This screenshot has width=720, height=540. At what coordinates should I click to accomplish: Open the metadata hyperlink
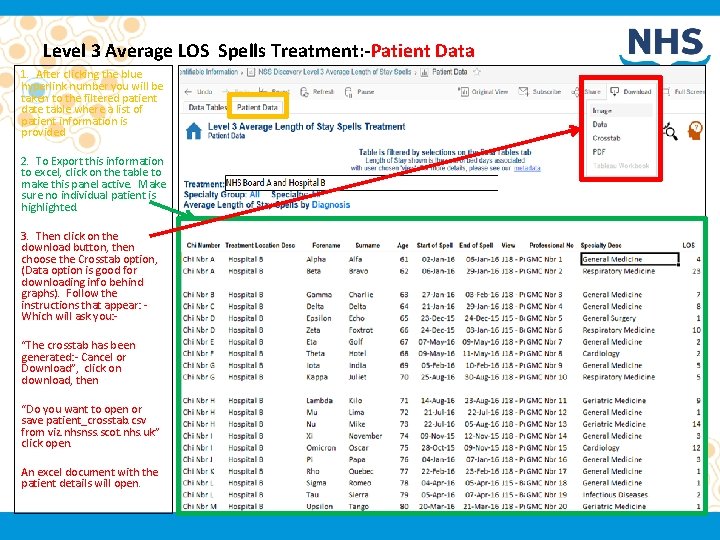click(x=527, y=169)
